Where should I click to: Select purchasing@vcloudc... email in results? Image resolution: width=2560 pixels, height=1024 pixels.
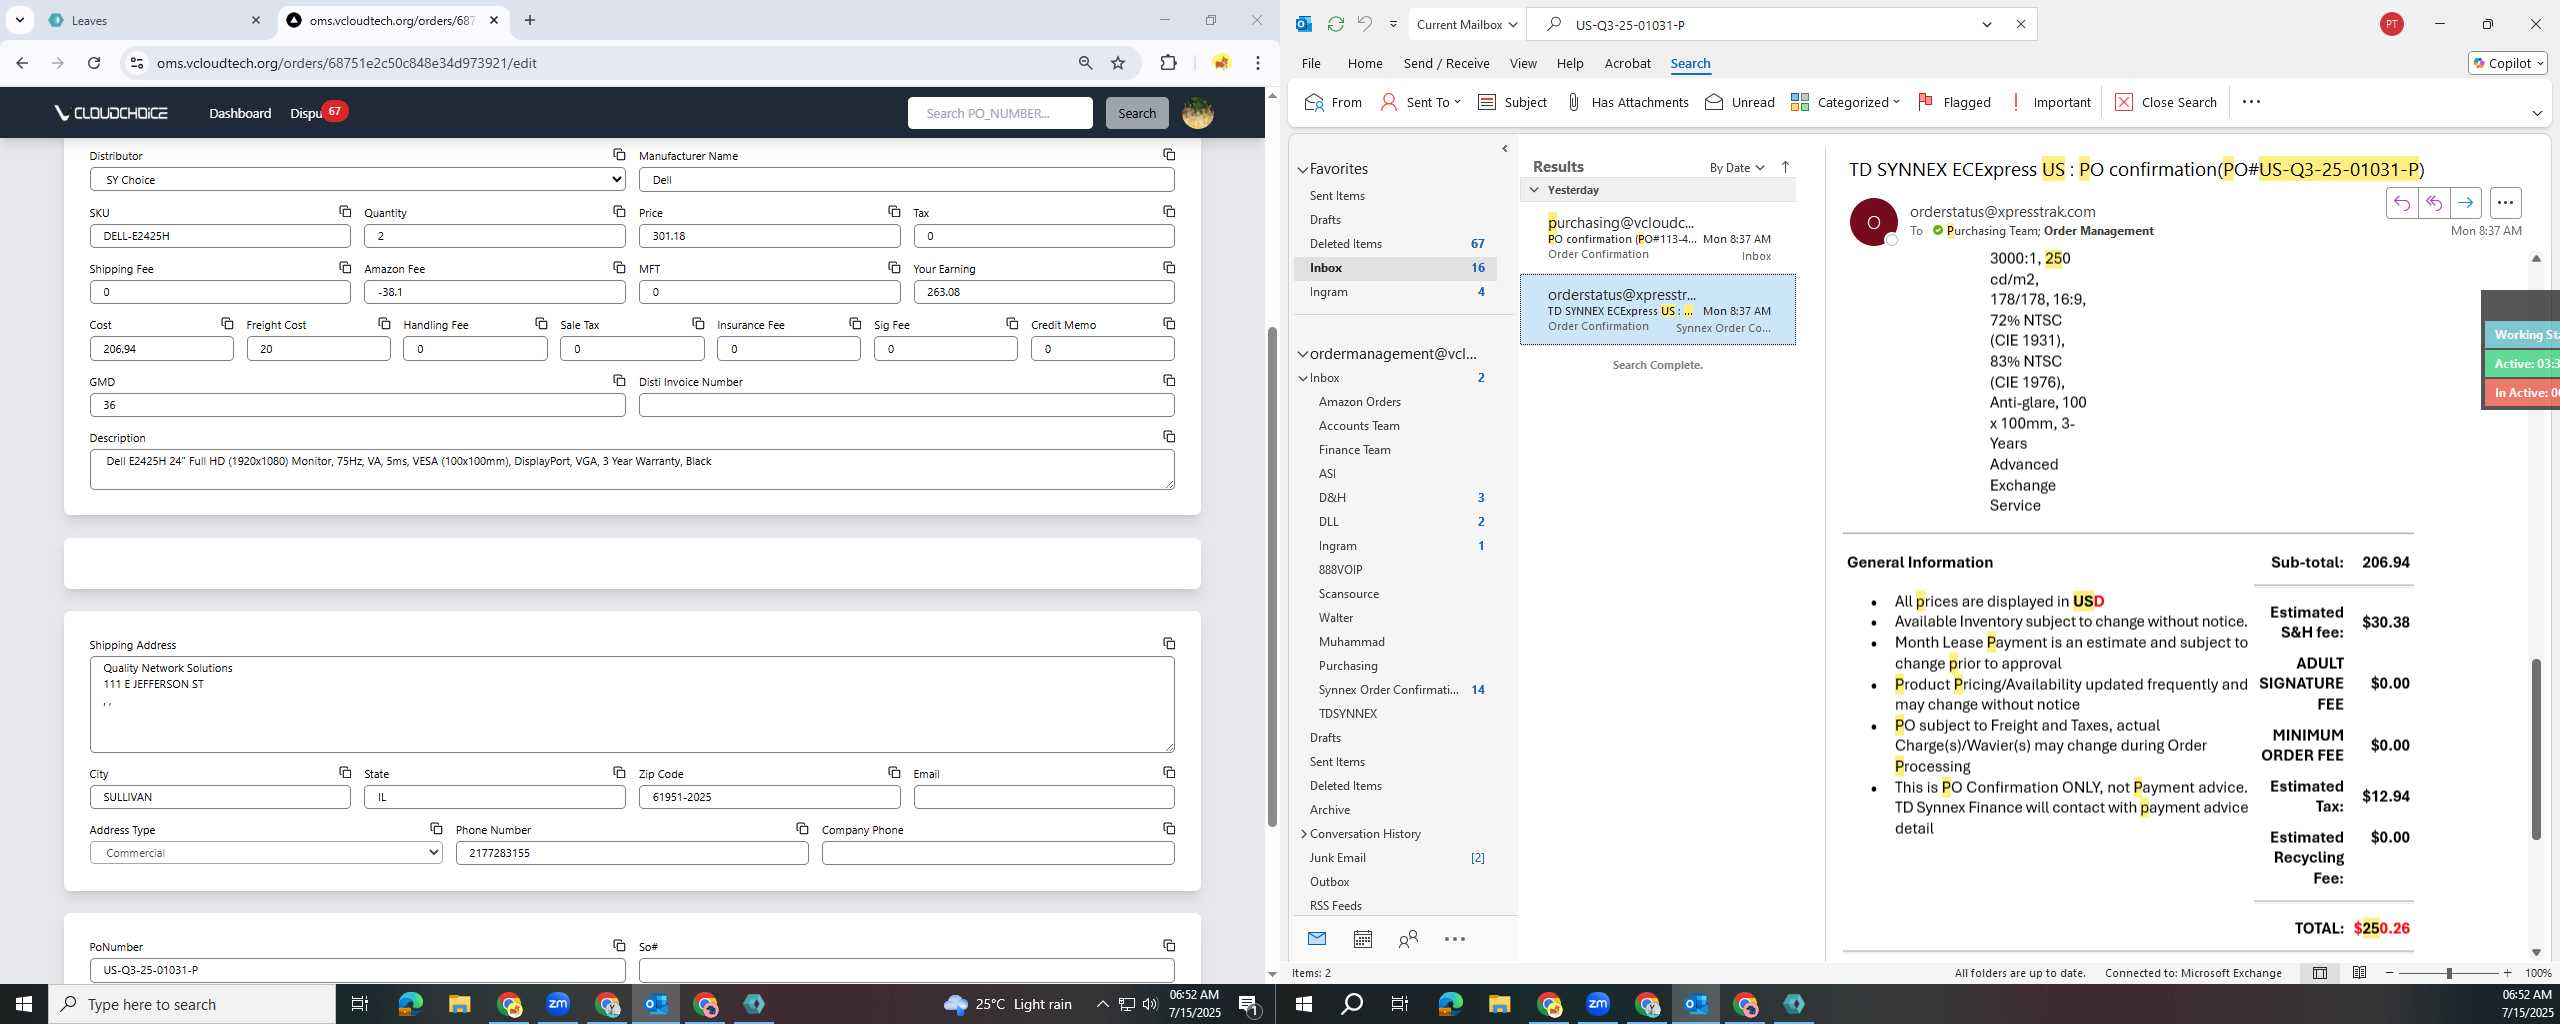pos(1657,238)
